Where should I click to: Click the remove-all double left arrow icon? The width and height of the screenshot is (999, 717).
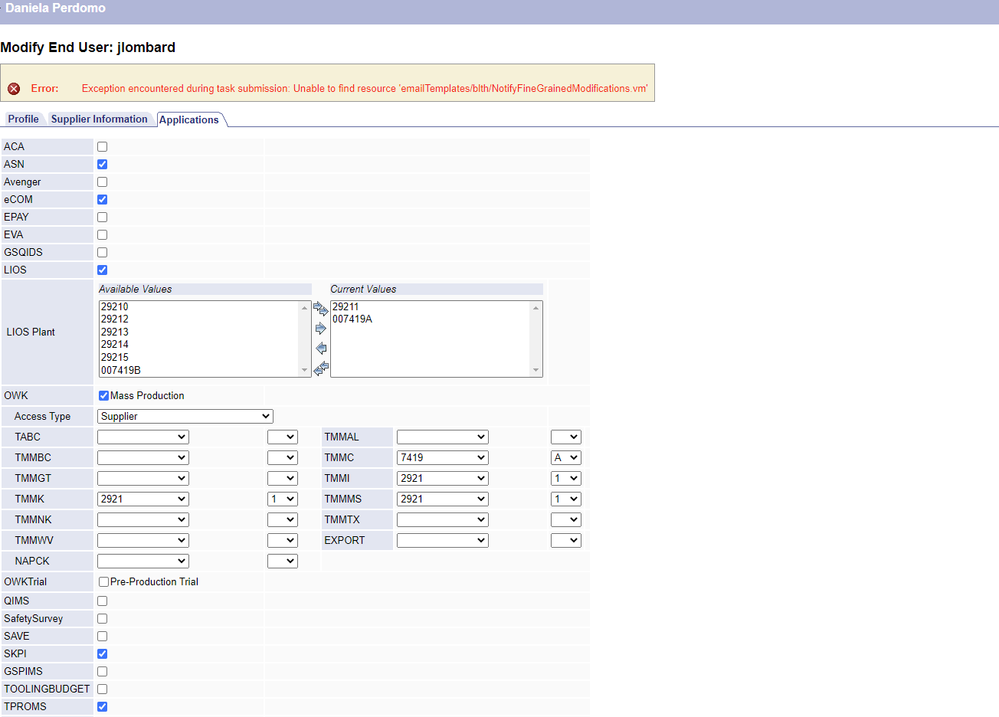(x=321, y=369)
